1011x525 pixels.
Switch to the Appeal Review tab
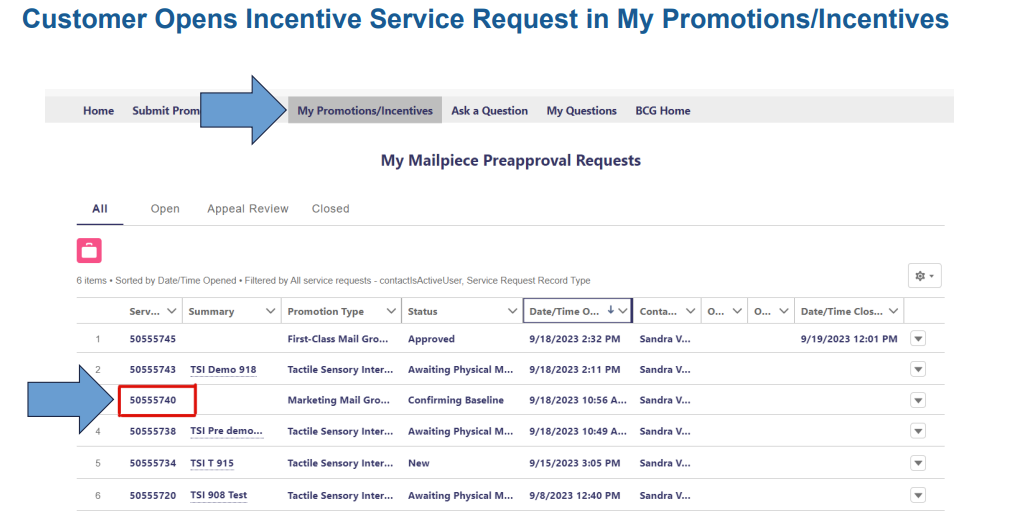click(247, 209)
